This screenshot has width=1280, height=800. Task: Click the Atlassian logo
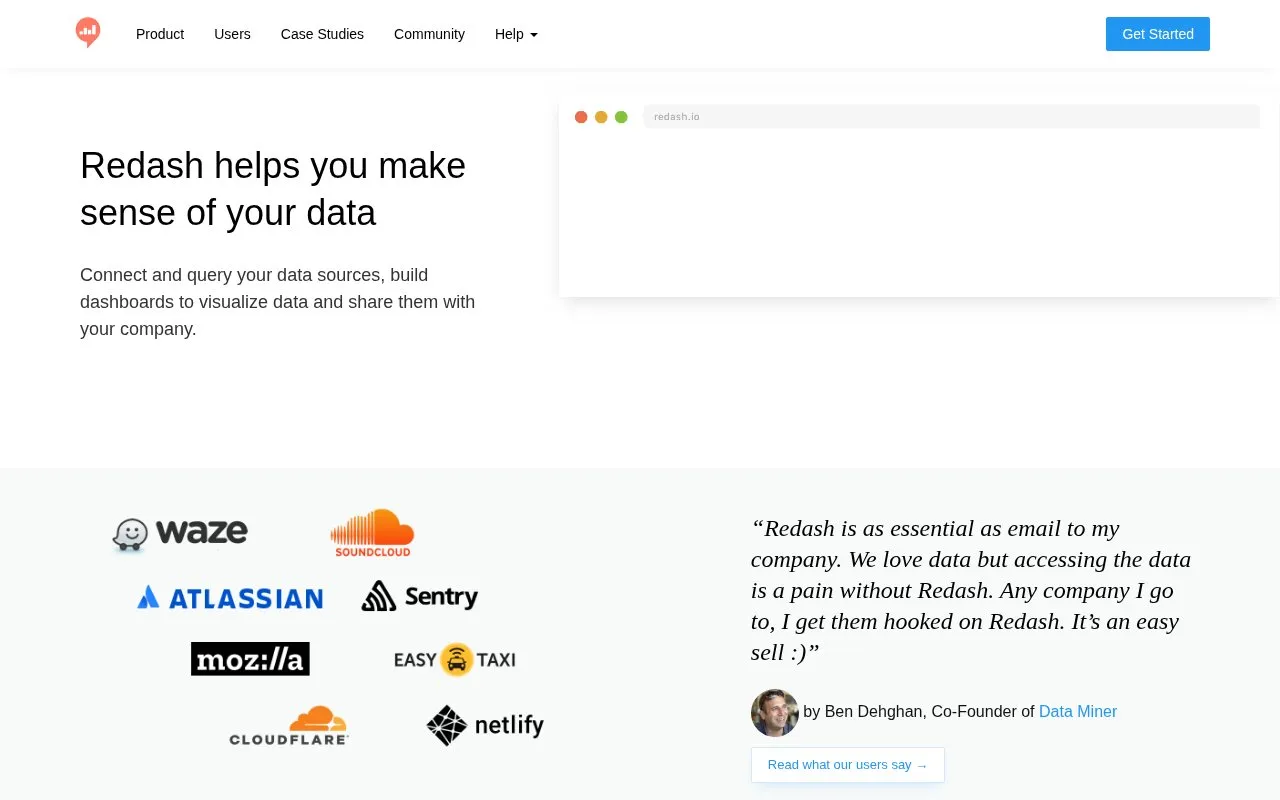[230, 598]
